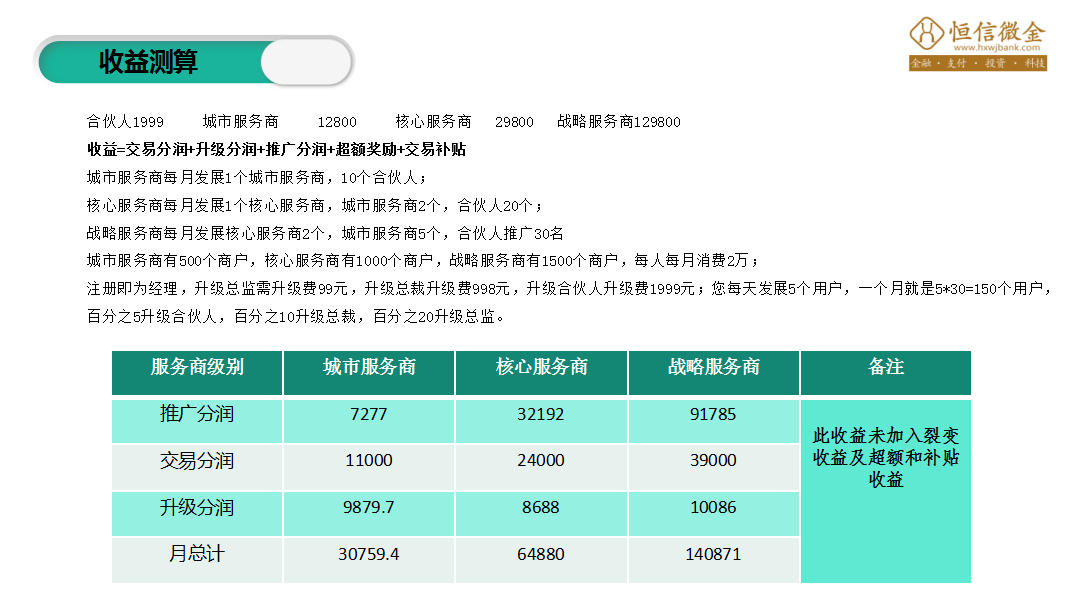Click the cell value 140871

(713, 554)
